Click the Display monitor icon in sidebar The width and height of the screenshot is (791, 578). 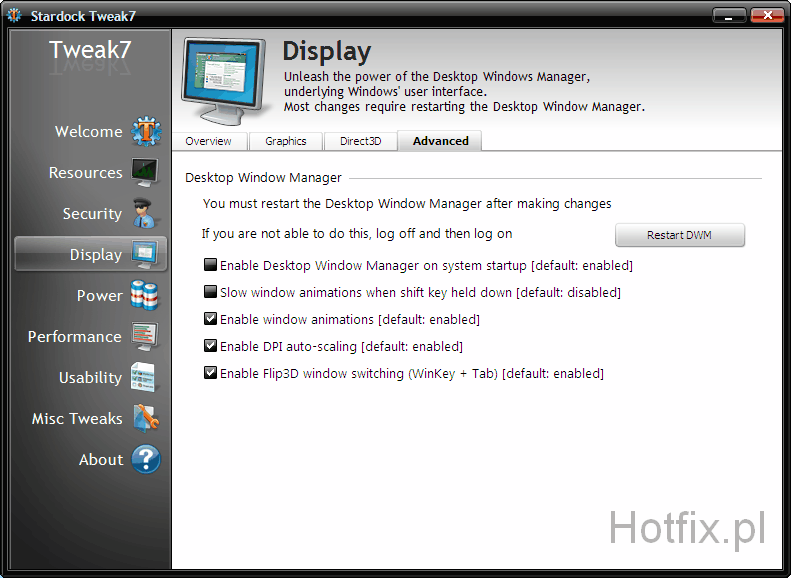(145, 254)
